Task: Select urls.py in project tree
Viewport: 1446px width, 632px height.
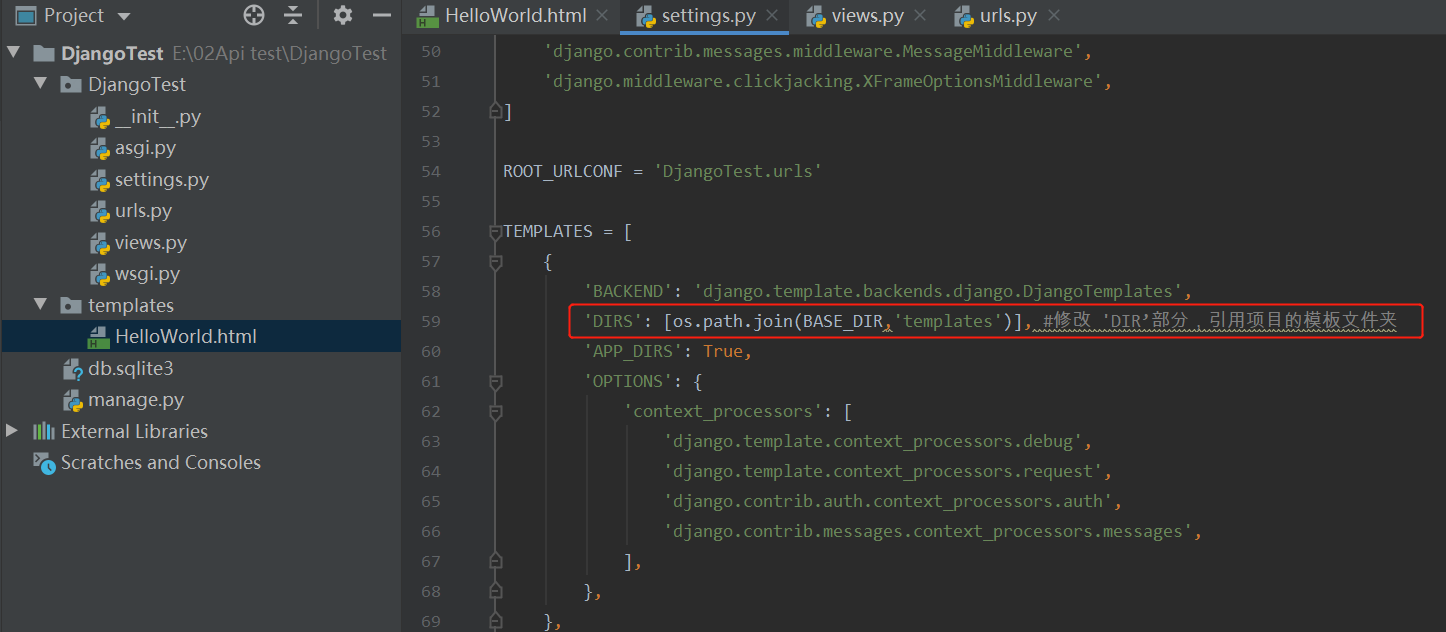Action: click(x=143, y=211)
